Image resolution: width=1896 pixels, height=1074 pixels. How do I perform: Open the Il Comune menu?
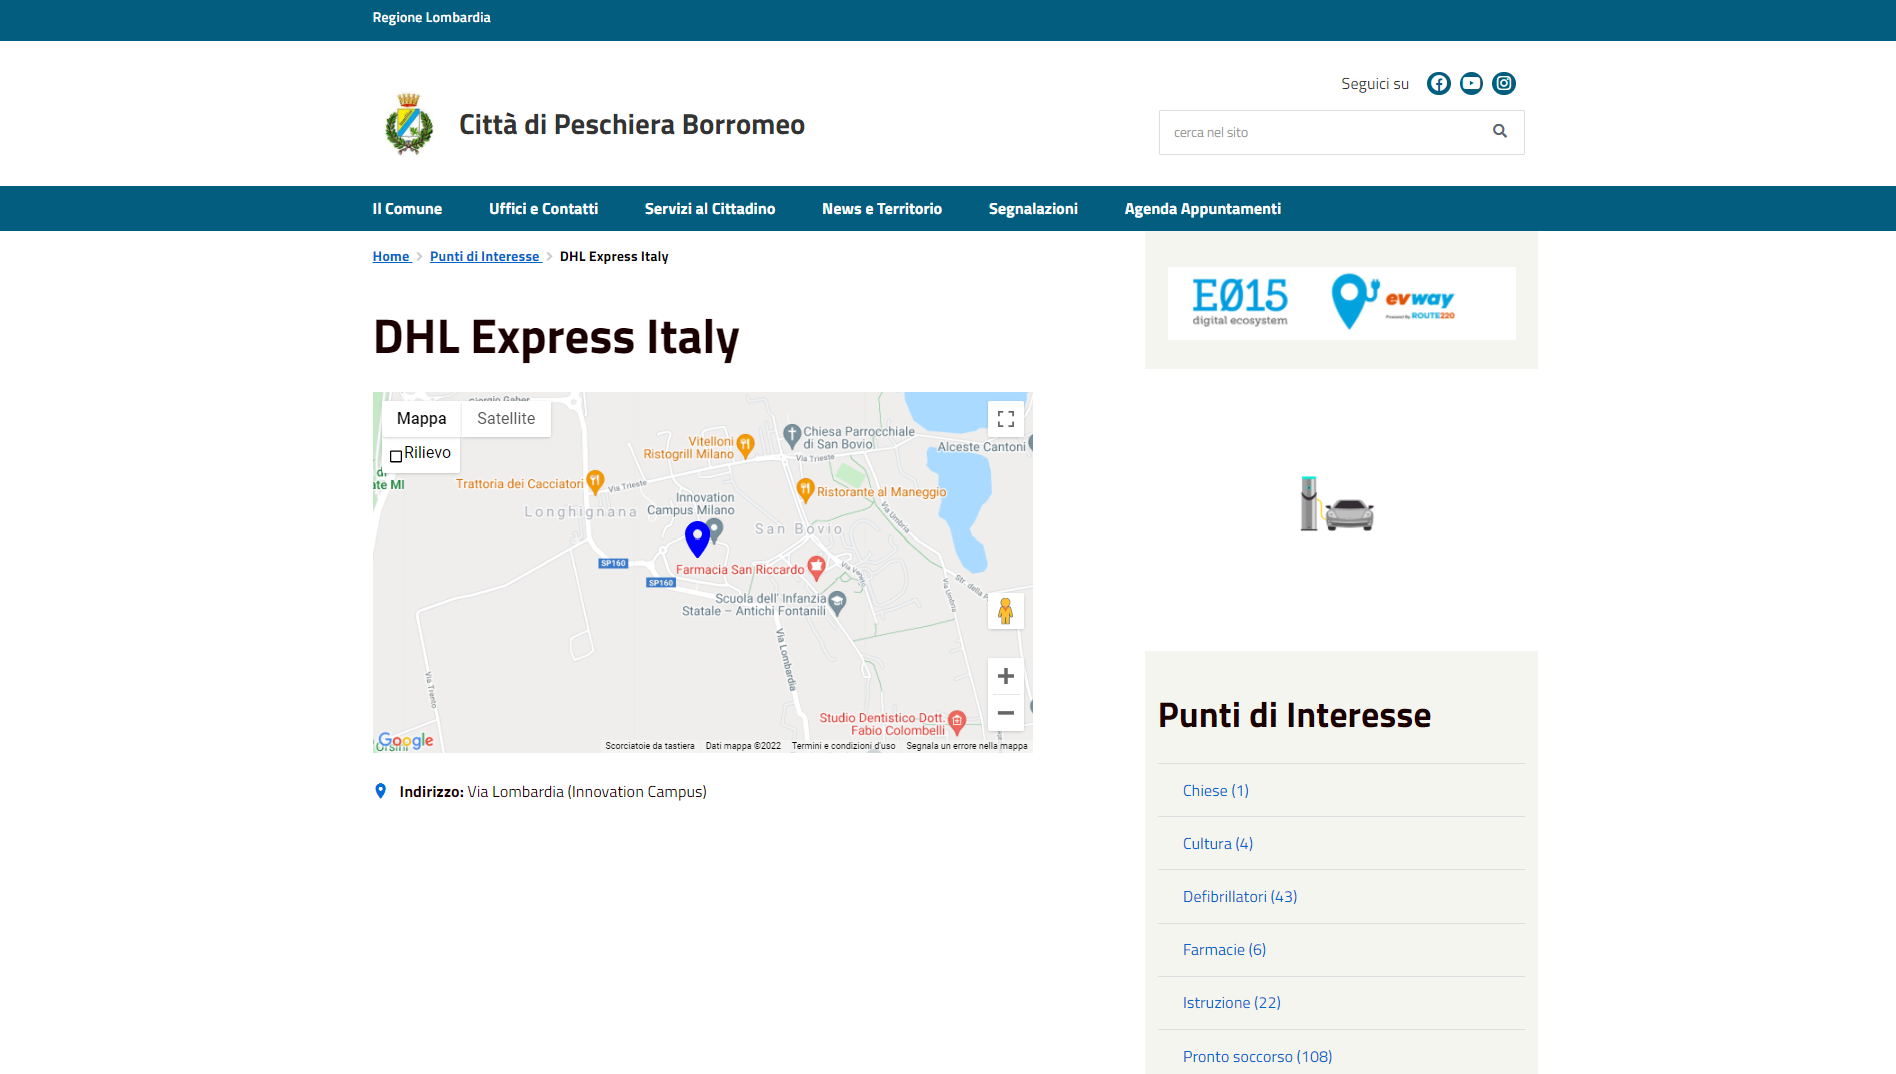pos(407,209)
